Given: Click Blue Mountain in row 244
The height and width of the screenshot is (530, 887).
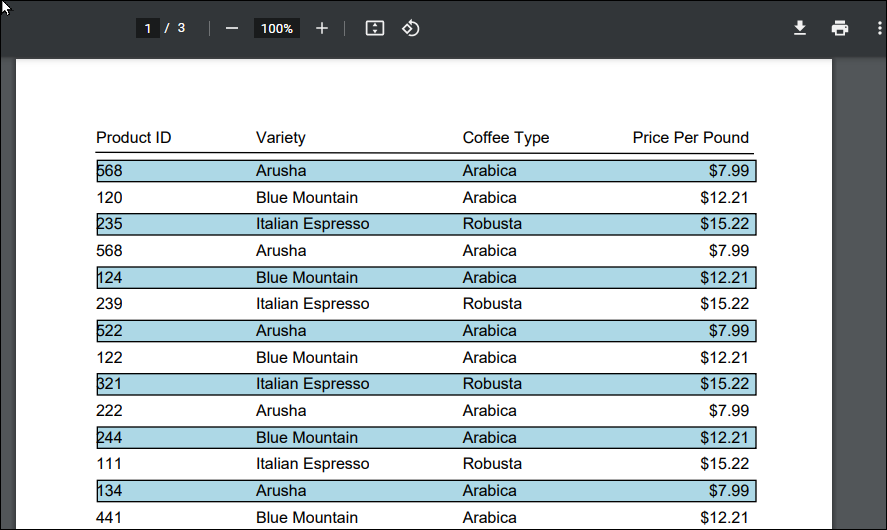Looking at the screenshot, I should [306, 438].
